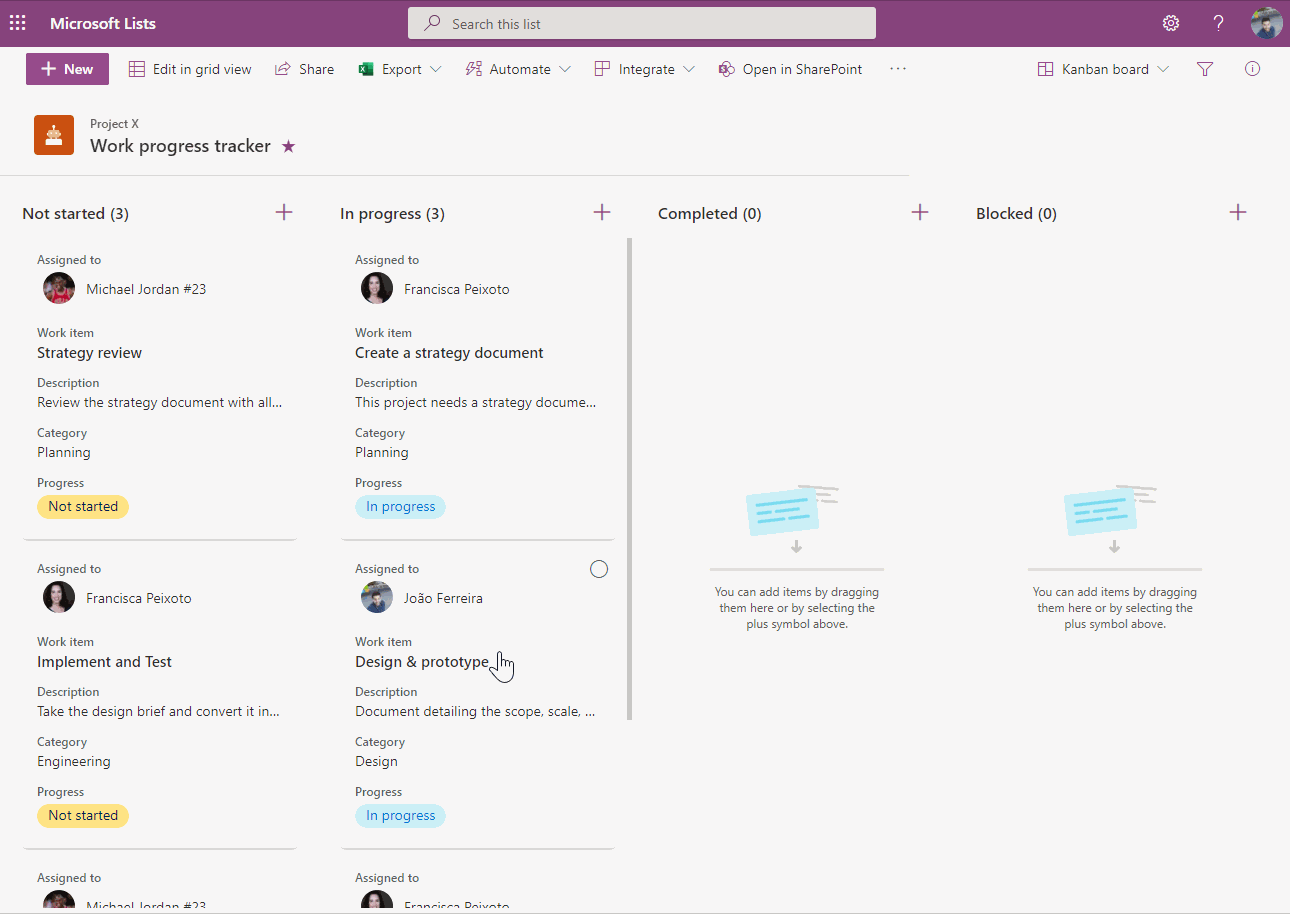Click Open in SharePoint
Viewport: 1290px width, 914px height.
[x=790, y=69]
